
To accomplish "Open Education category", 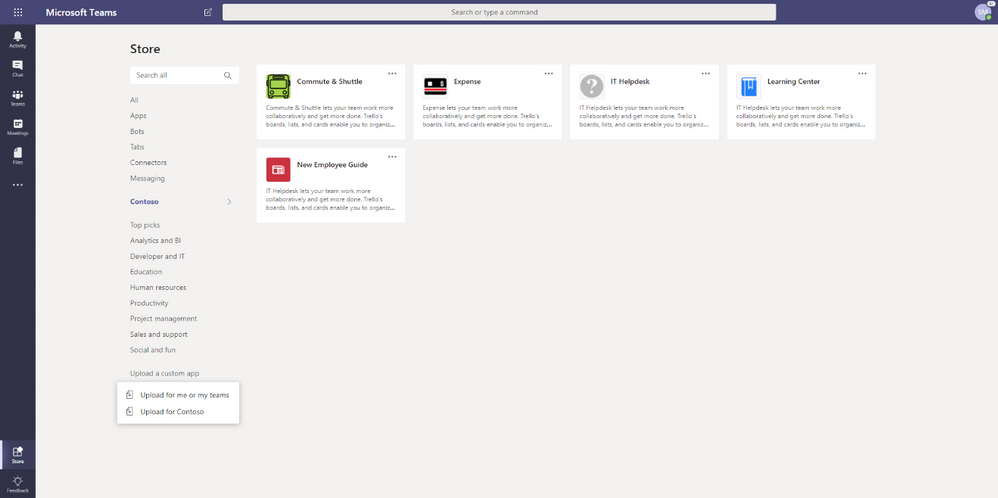I will pos(146,272).
